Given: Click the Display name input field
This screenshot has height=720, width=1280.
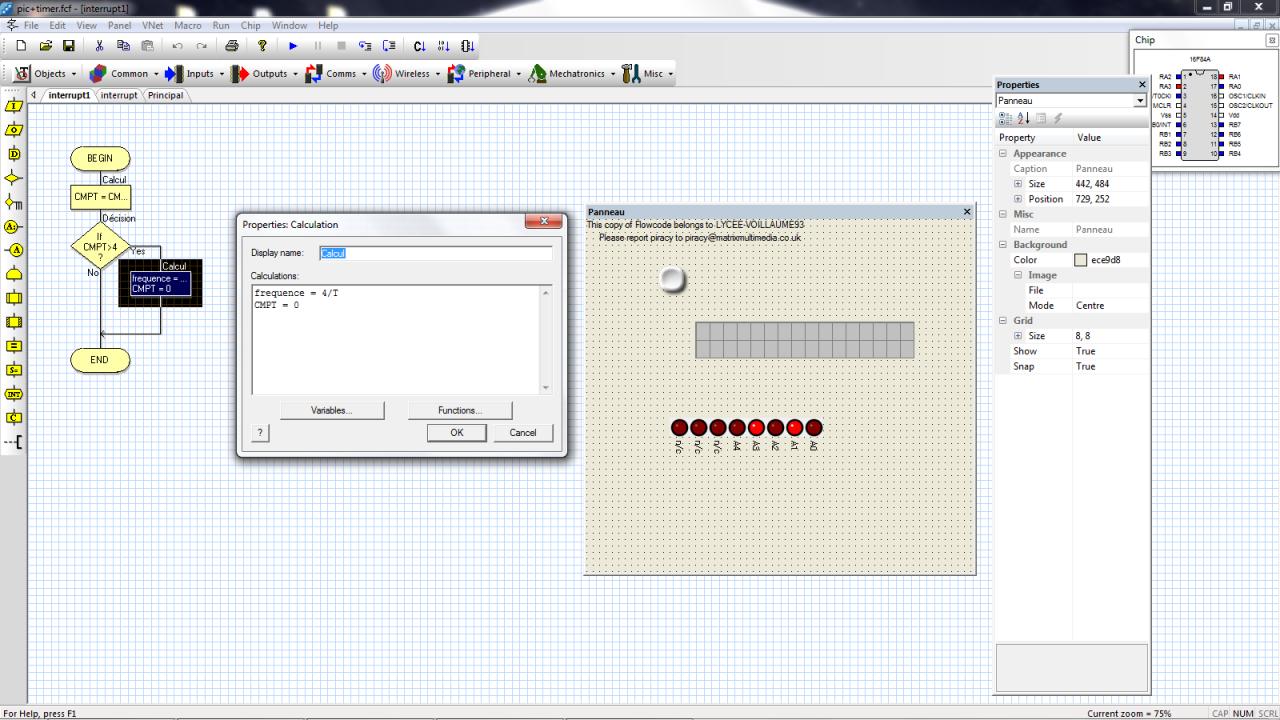Looking at the screenshot, I should coord(435,253).
